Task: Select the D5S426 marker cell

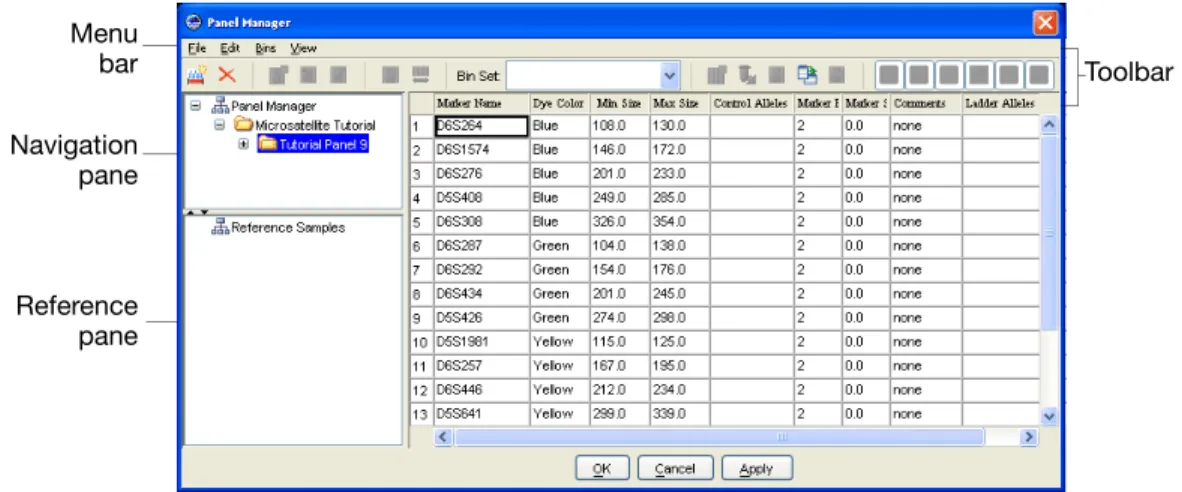Action: pos(482,318)
